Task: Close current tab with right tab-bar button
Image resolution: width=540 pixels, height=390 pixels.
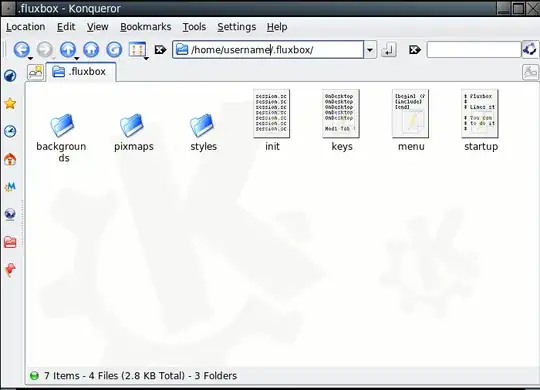Action: click(530, 72)
